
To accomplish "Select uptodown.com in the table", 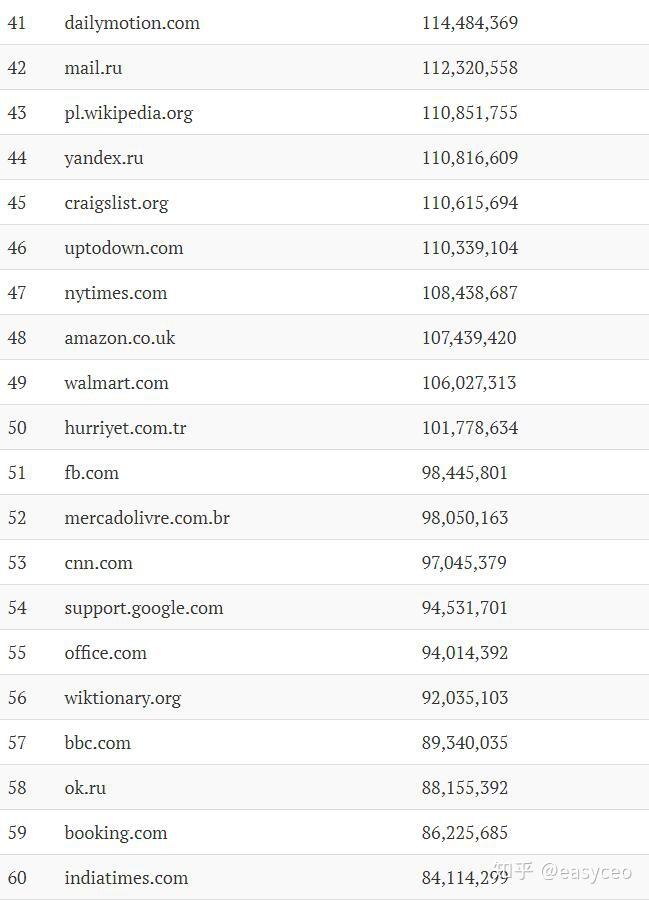I will point(124,248).
